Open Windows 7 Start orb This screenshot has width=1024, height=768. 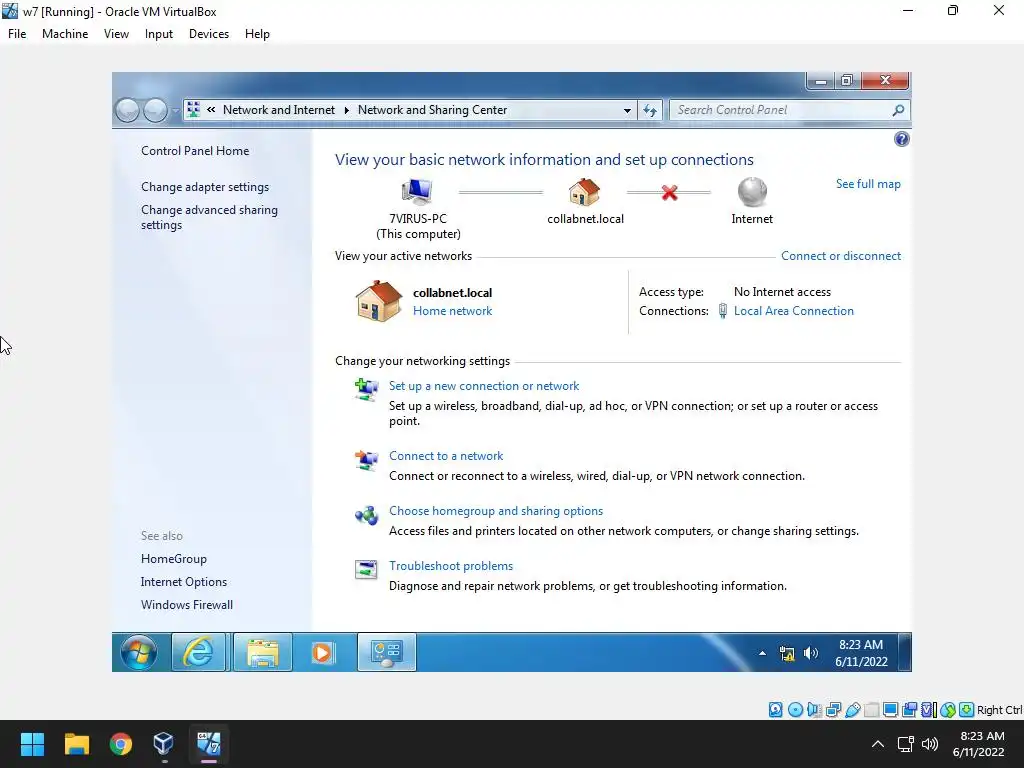(138, 652)
